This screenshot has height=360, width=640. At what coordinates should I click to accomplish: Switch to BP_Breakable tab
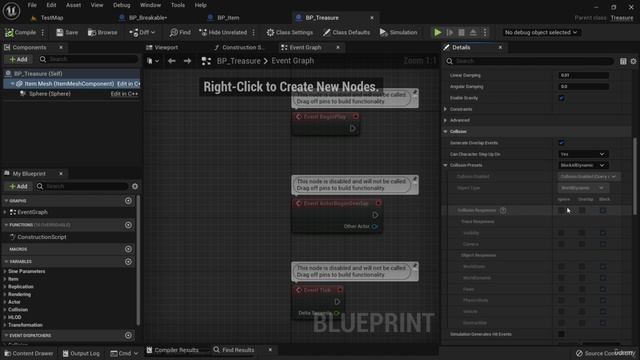147,18
